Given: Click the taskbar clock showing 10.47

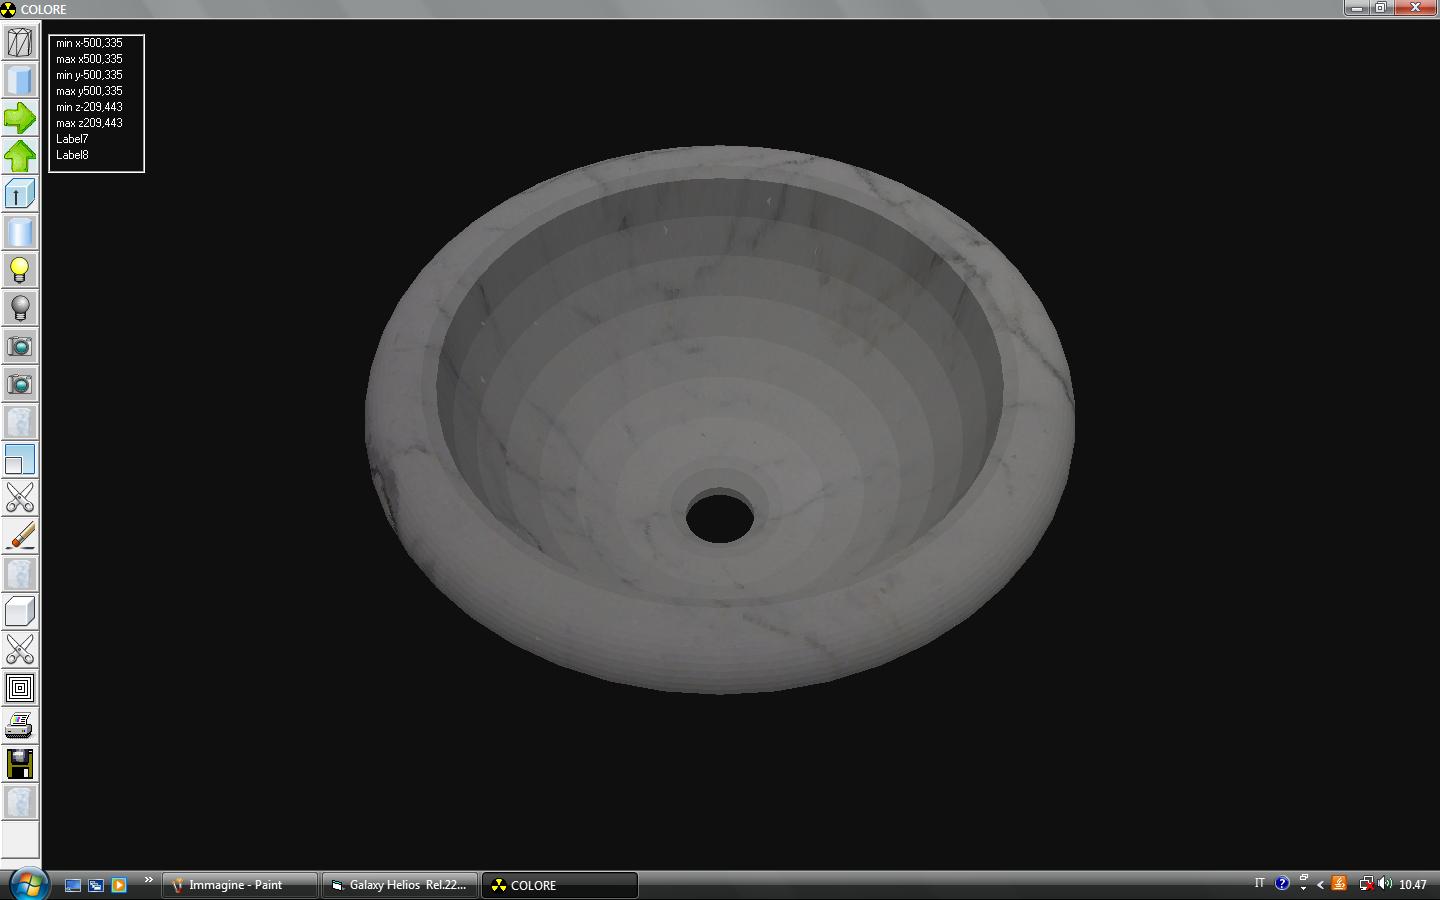Looking at the screenshot, I should click(1412, 885).
